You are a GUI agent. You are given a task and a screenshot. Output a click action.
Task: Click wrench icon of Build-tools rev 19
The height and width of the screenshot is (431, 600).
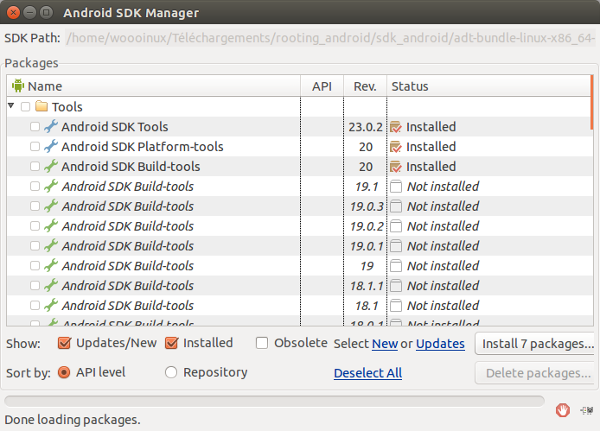point(51,266)
